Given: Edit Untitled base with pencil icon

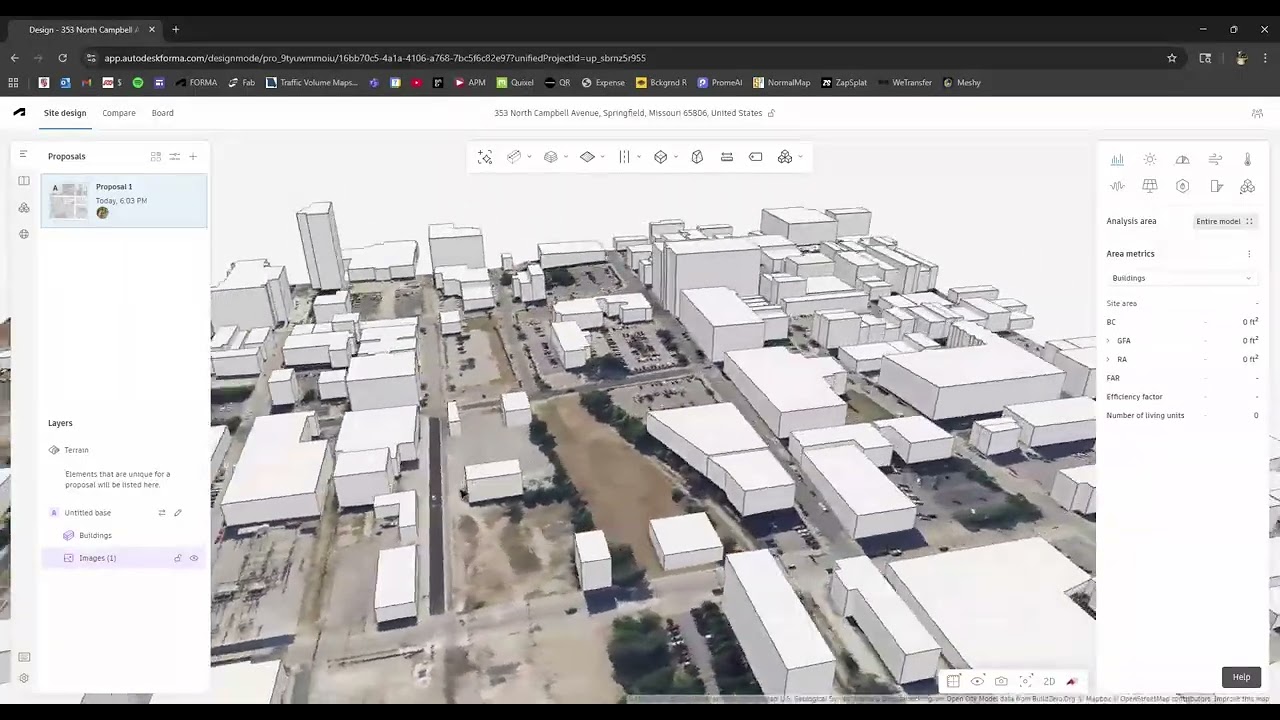Looking at the screenshot, I should 178,513.
